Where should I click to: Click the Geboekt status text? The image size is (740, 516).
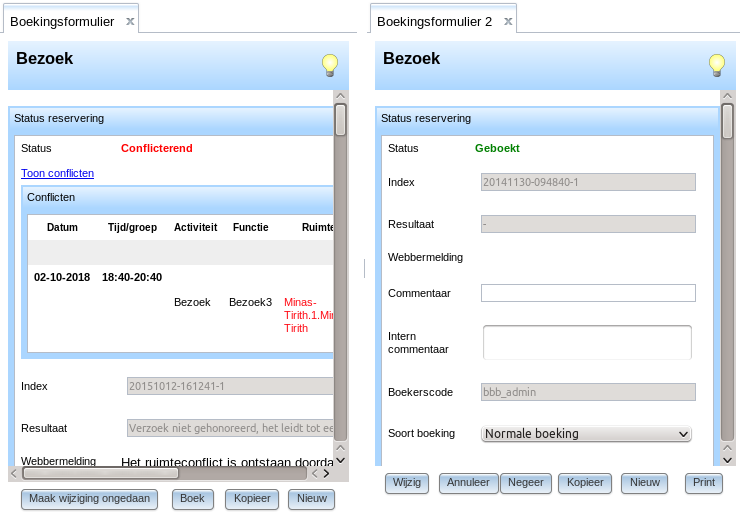coord(497,148)
